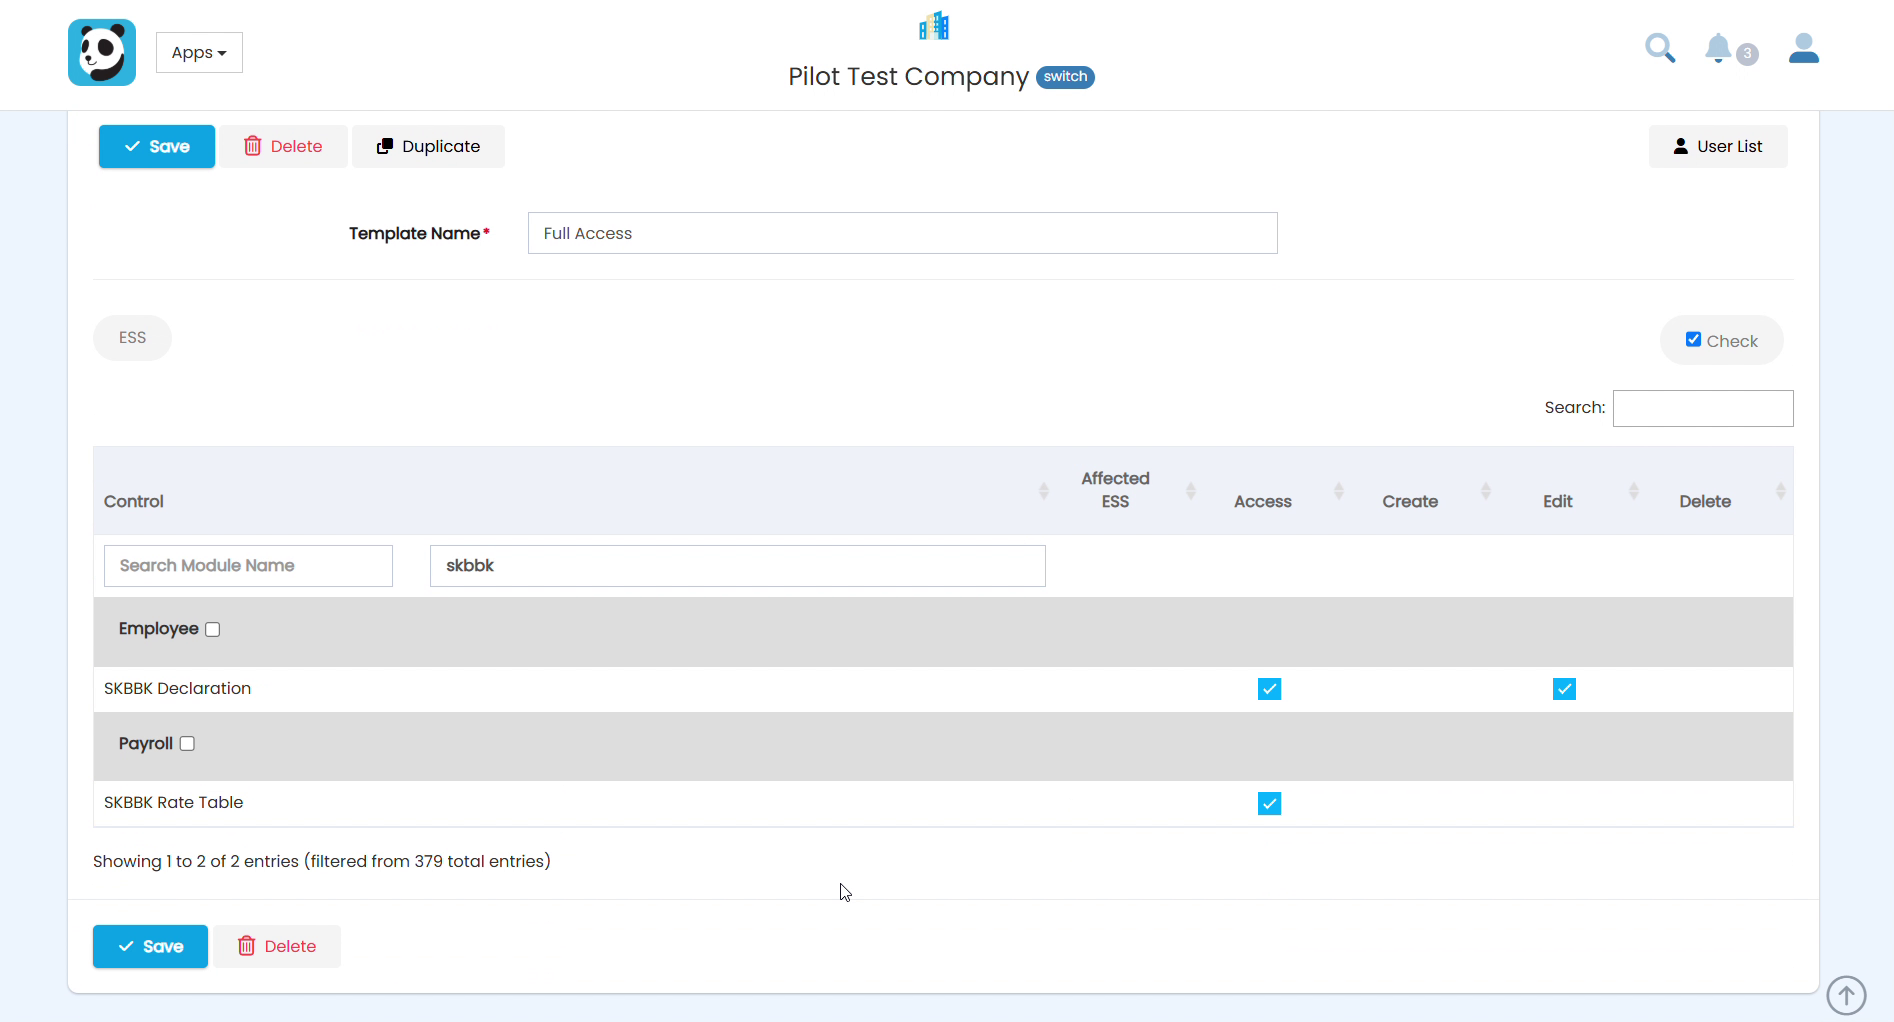
Task: Click the Search Module Name field
Action: [248, 566]
